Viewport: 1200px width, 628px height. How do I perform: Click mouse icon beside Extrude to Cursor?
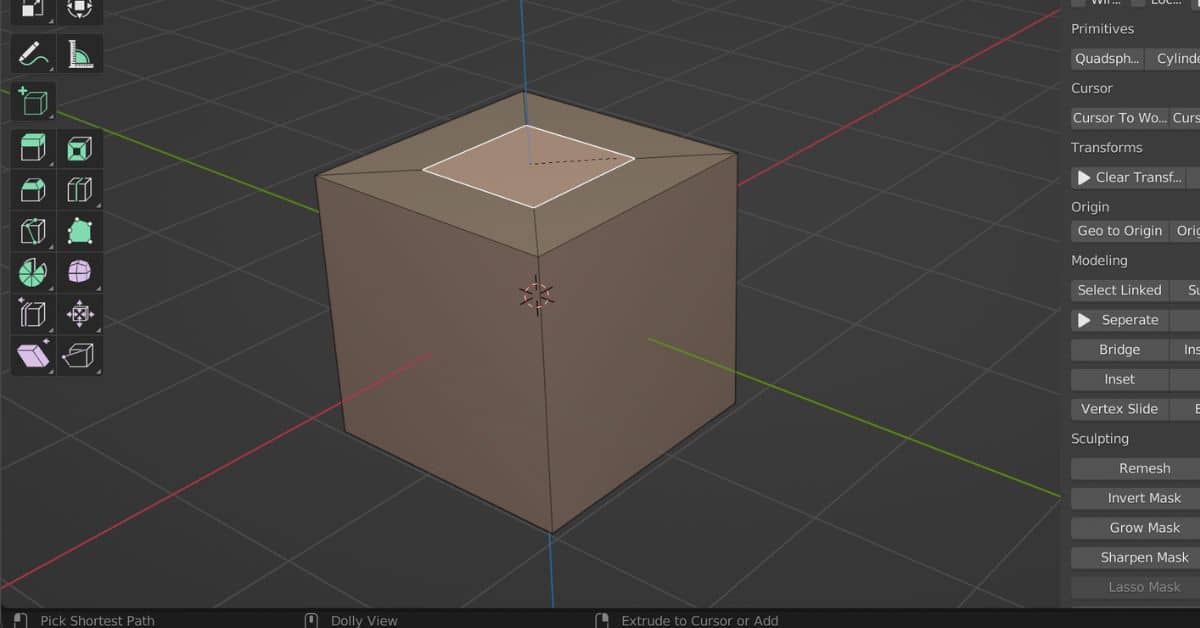(602, 620)
